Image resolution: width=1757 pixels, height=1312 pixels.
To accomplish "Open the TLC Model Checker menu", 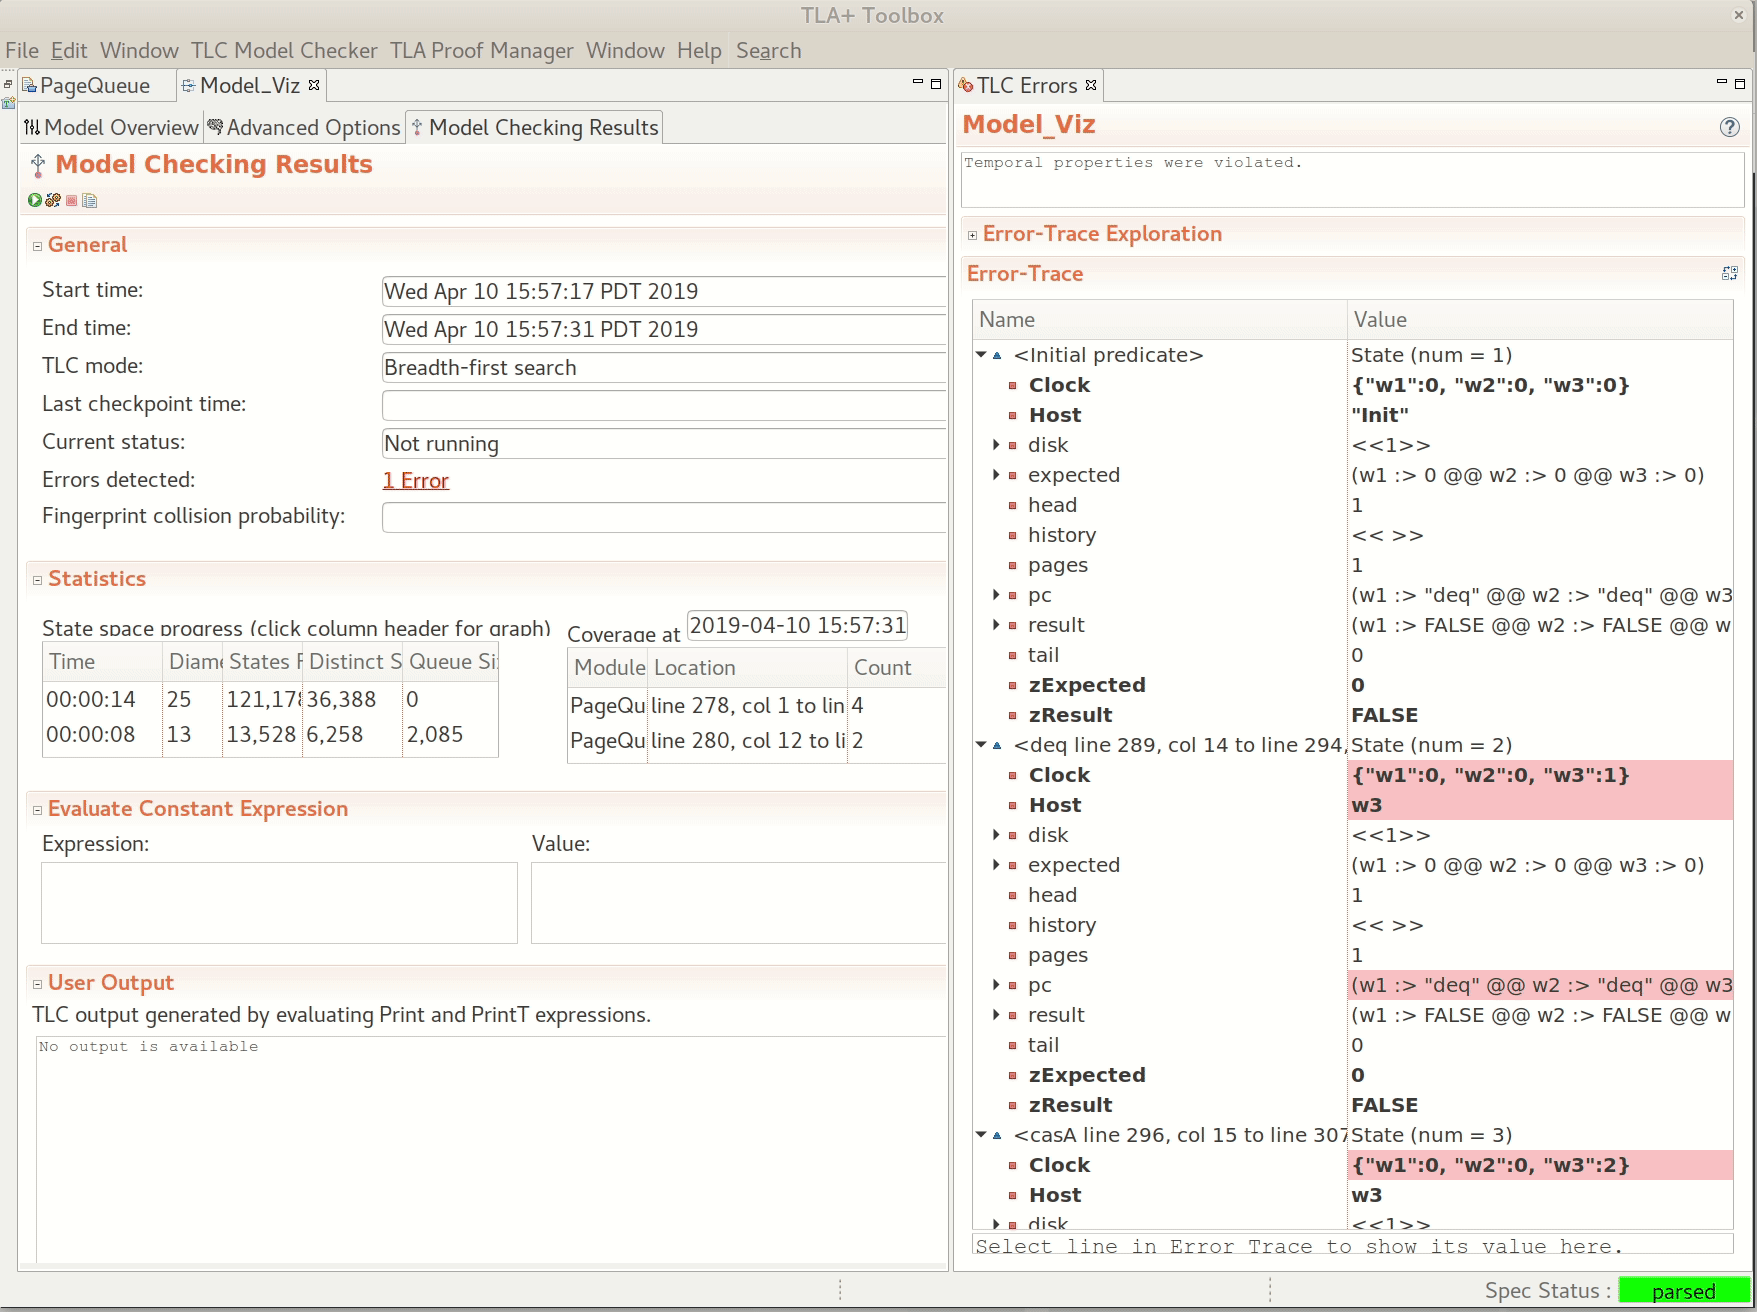I will click(x=284, y=51).
